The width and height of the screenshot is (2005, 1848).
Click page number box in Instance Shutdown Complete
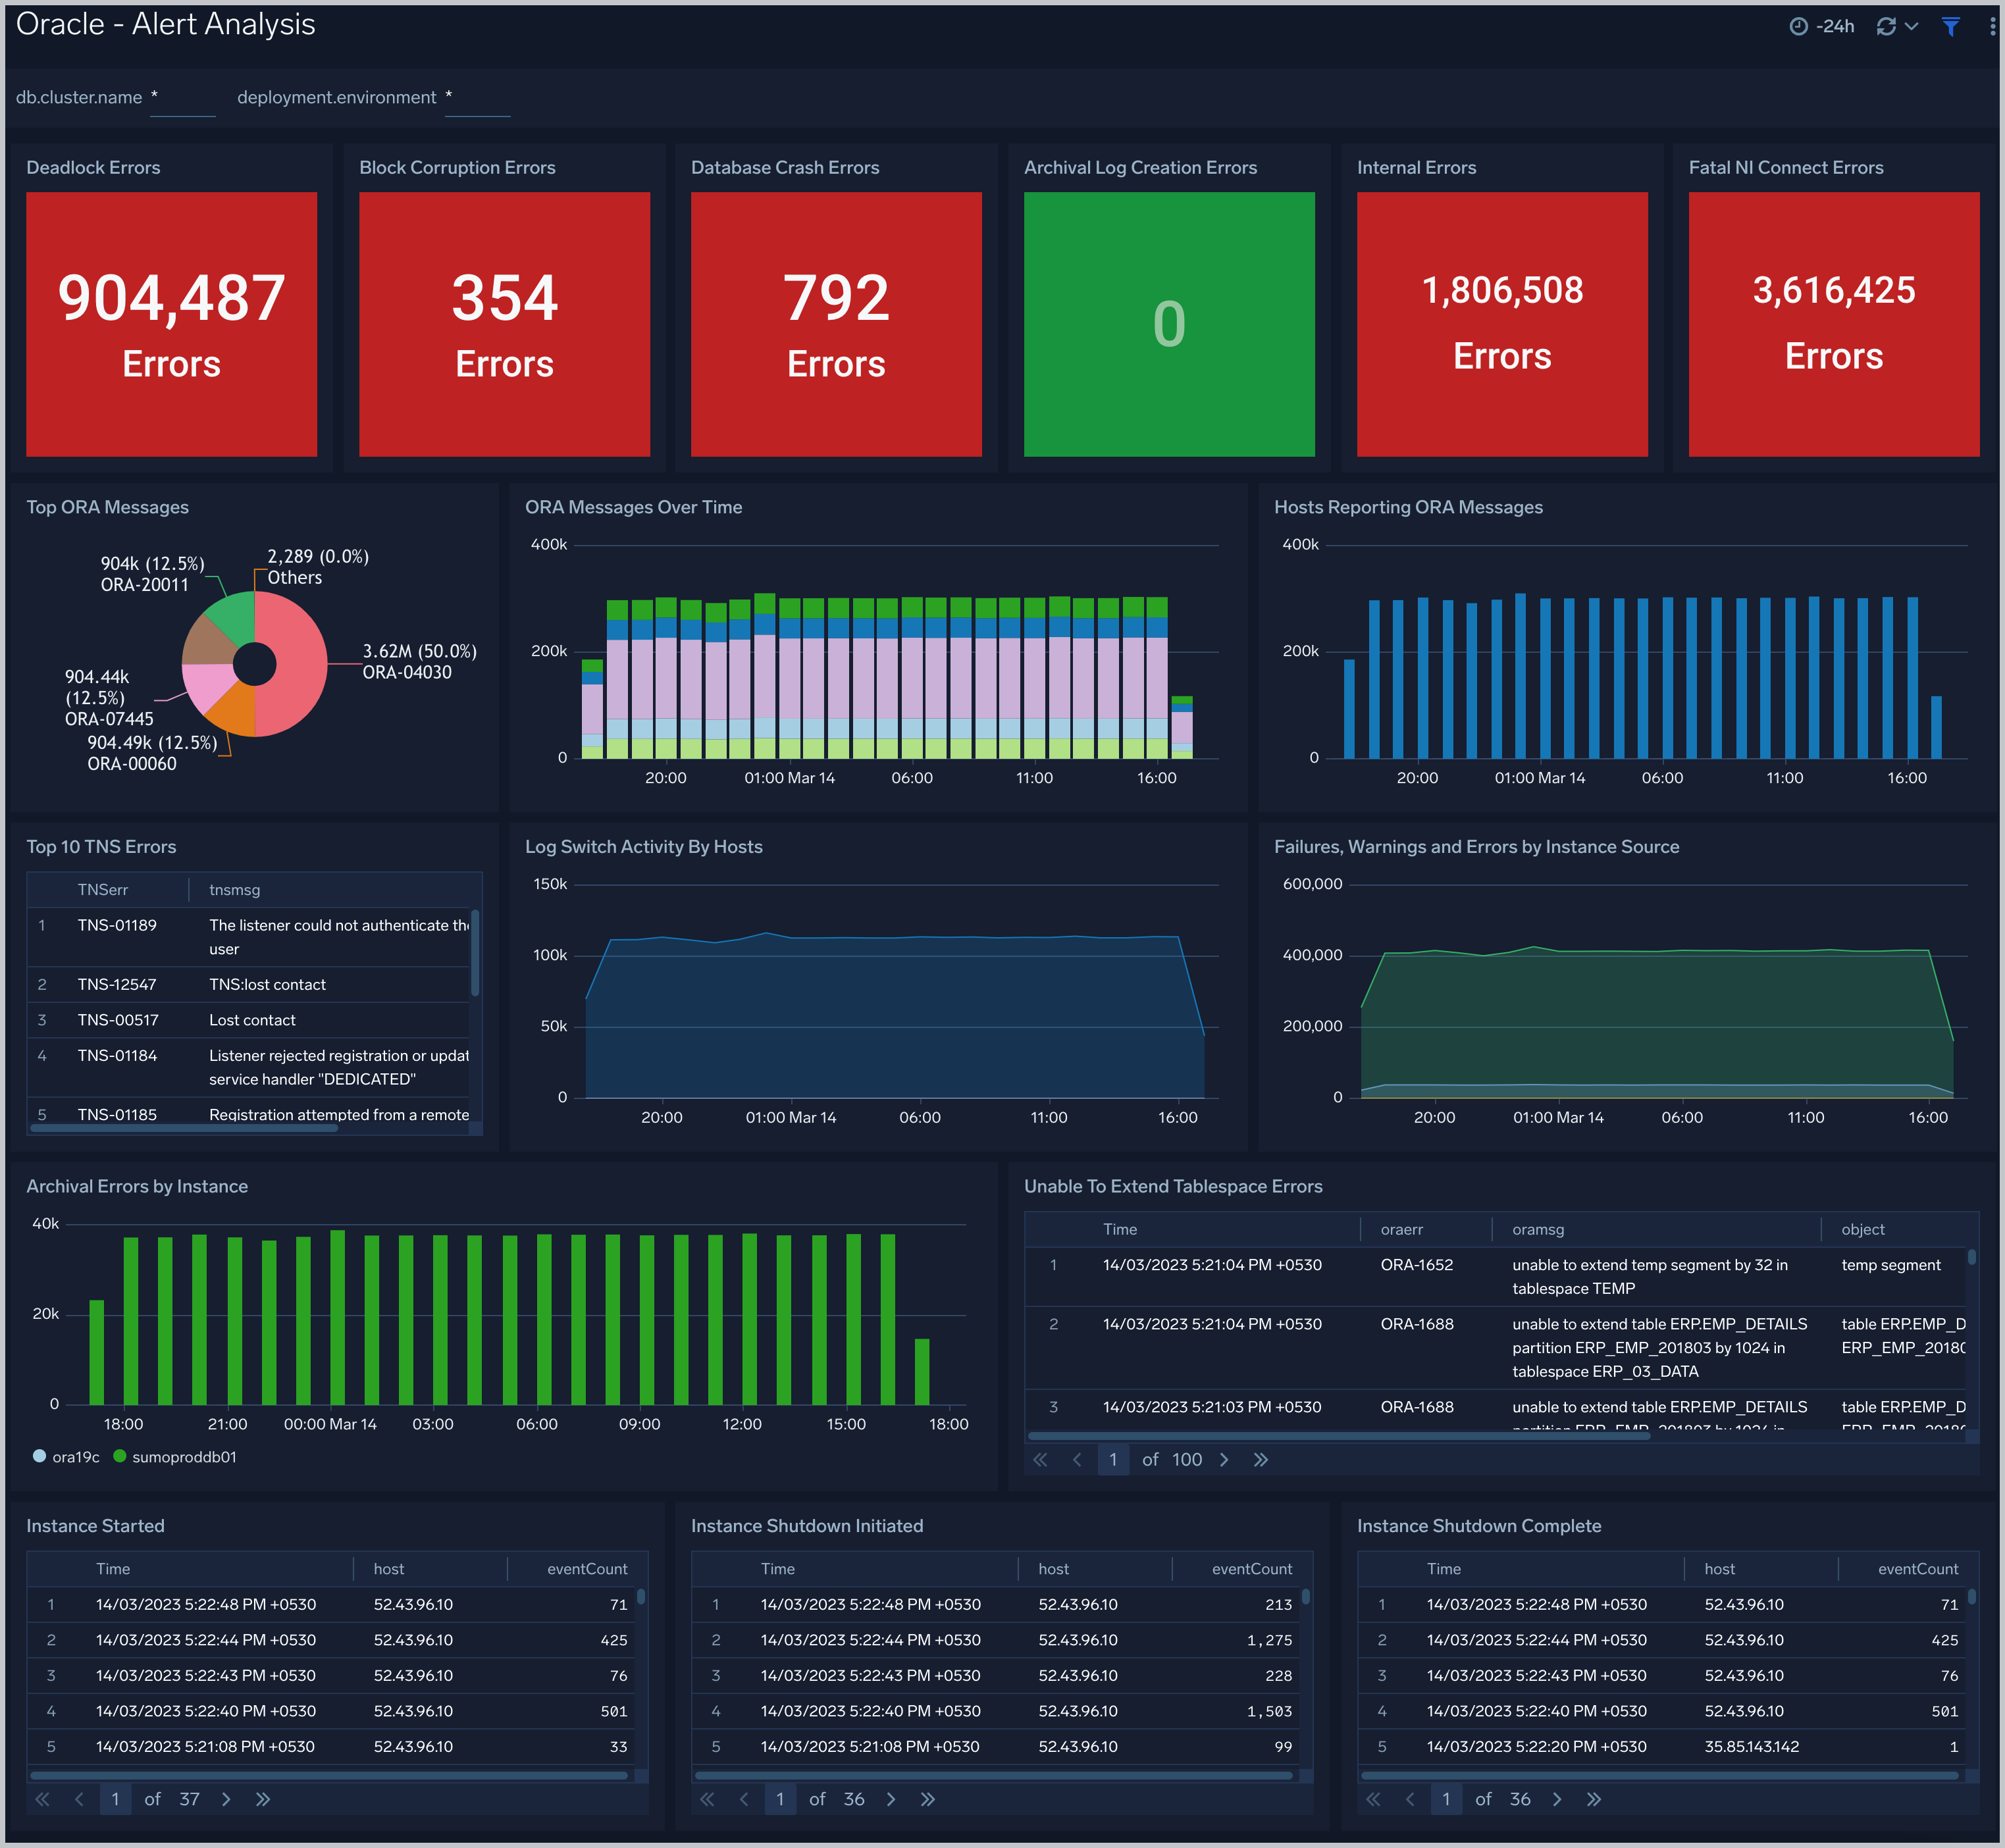point(1446,1799)
